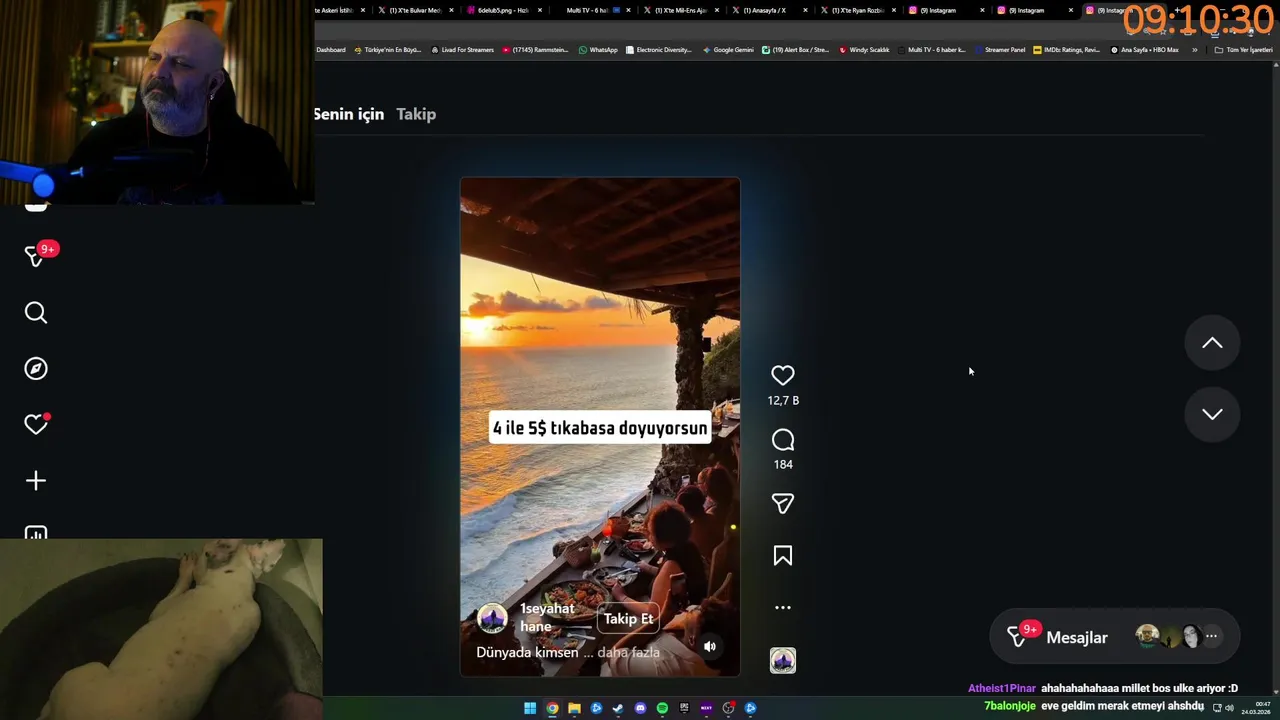The width and height of the screenshot is (1280, 720).
Task: Click the three-dot icon in Mesajlar widget
Action: (x=1211, y=636)
